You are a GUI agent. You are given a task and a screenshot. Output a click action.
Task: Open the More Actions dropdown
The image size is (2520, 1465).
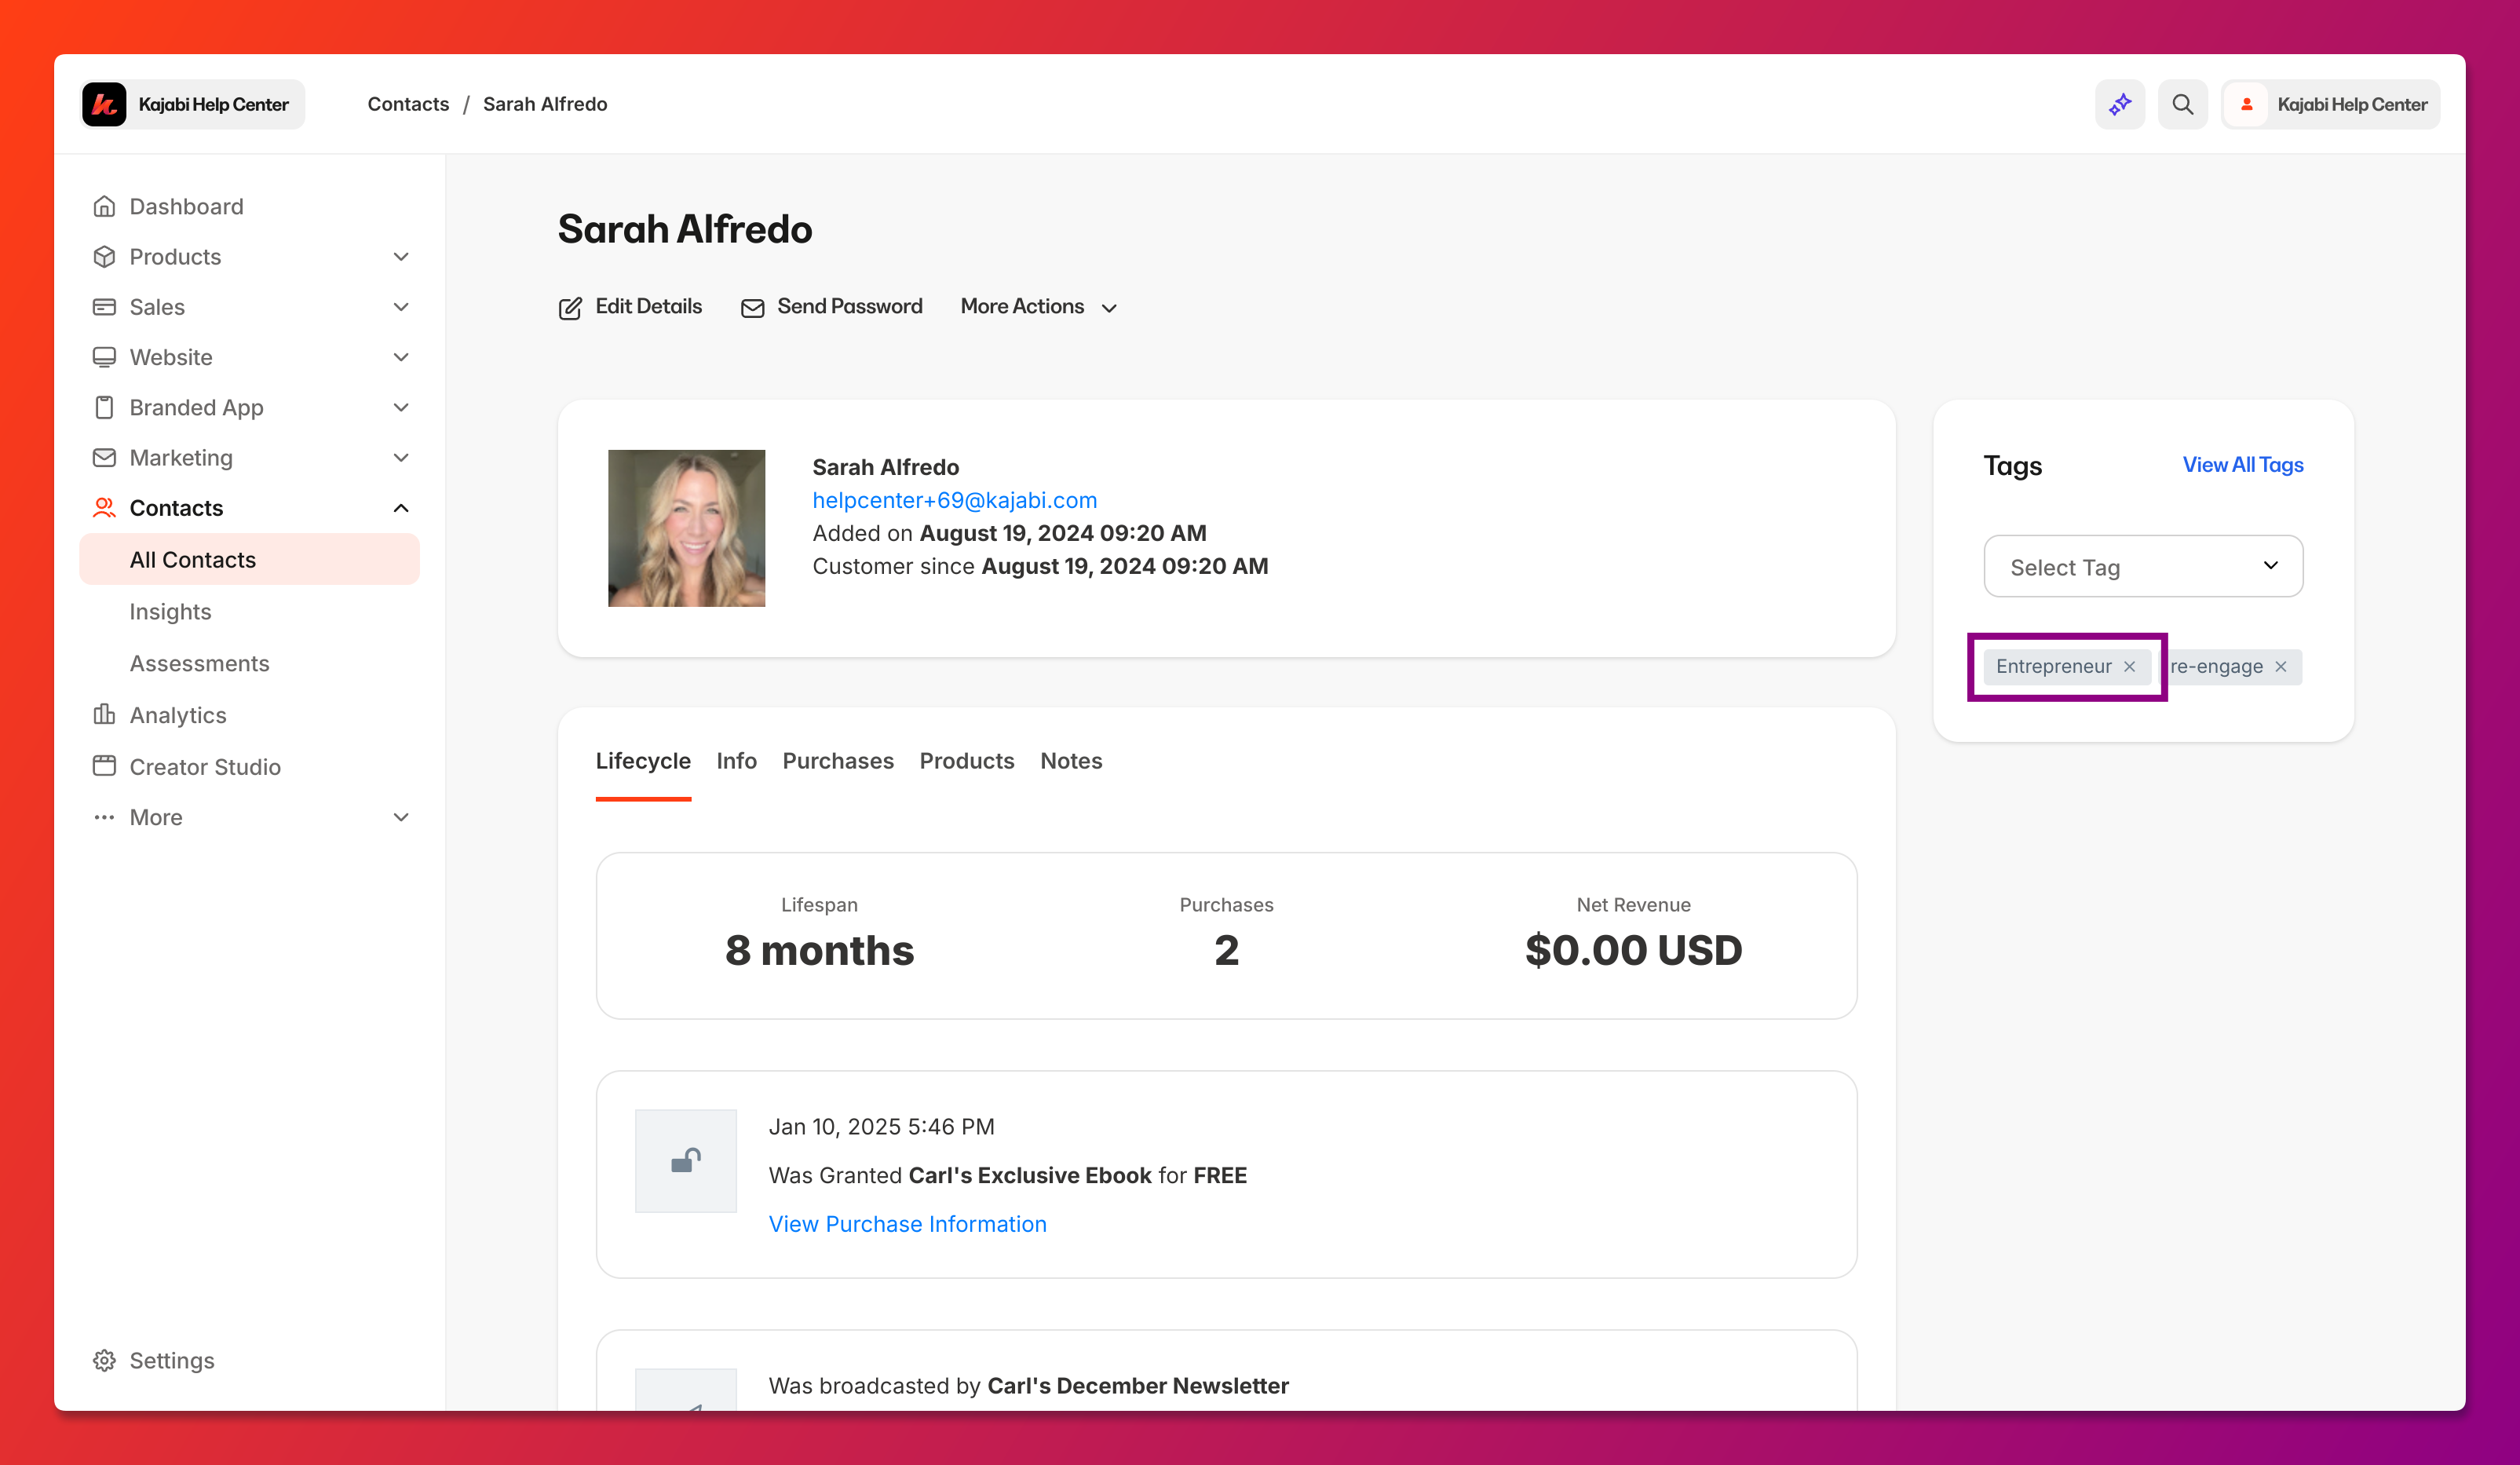[x=1038, y=307]
